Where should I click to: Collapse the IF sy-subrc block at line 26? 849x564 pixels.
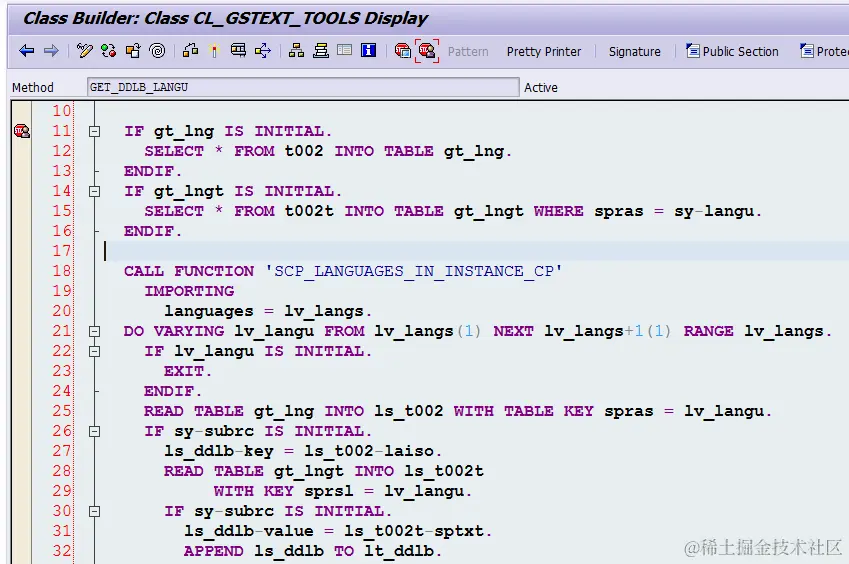click(95, 431)
